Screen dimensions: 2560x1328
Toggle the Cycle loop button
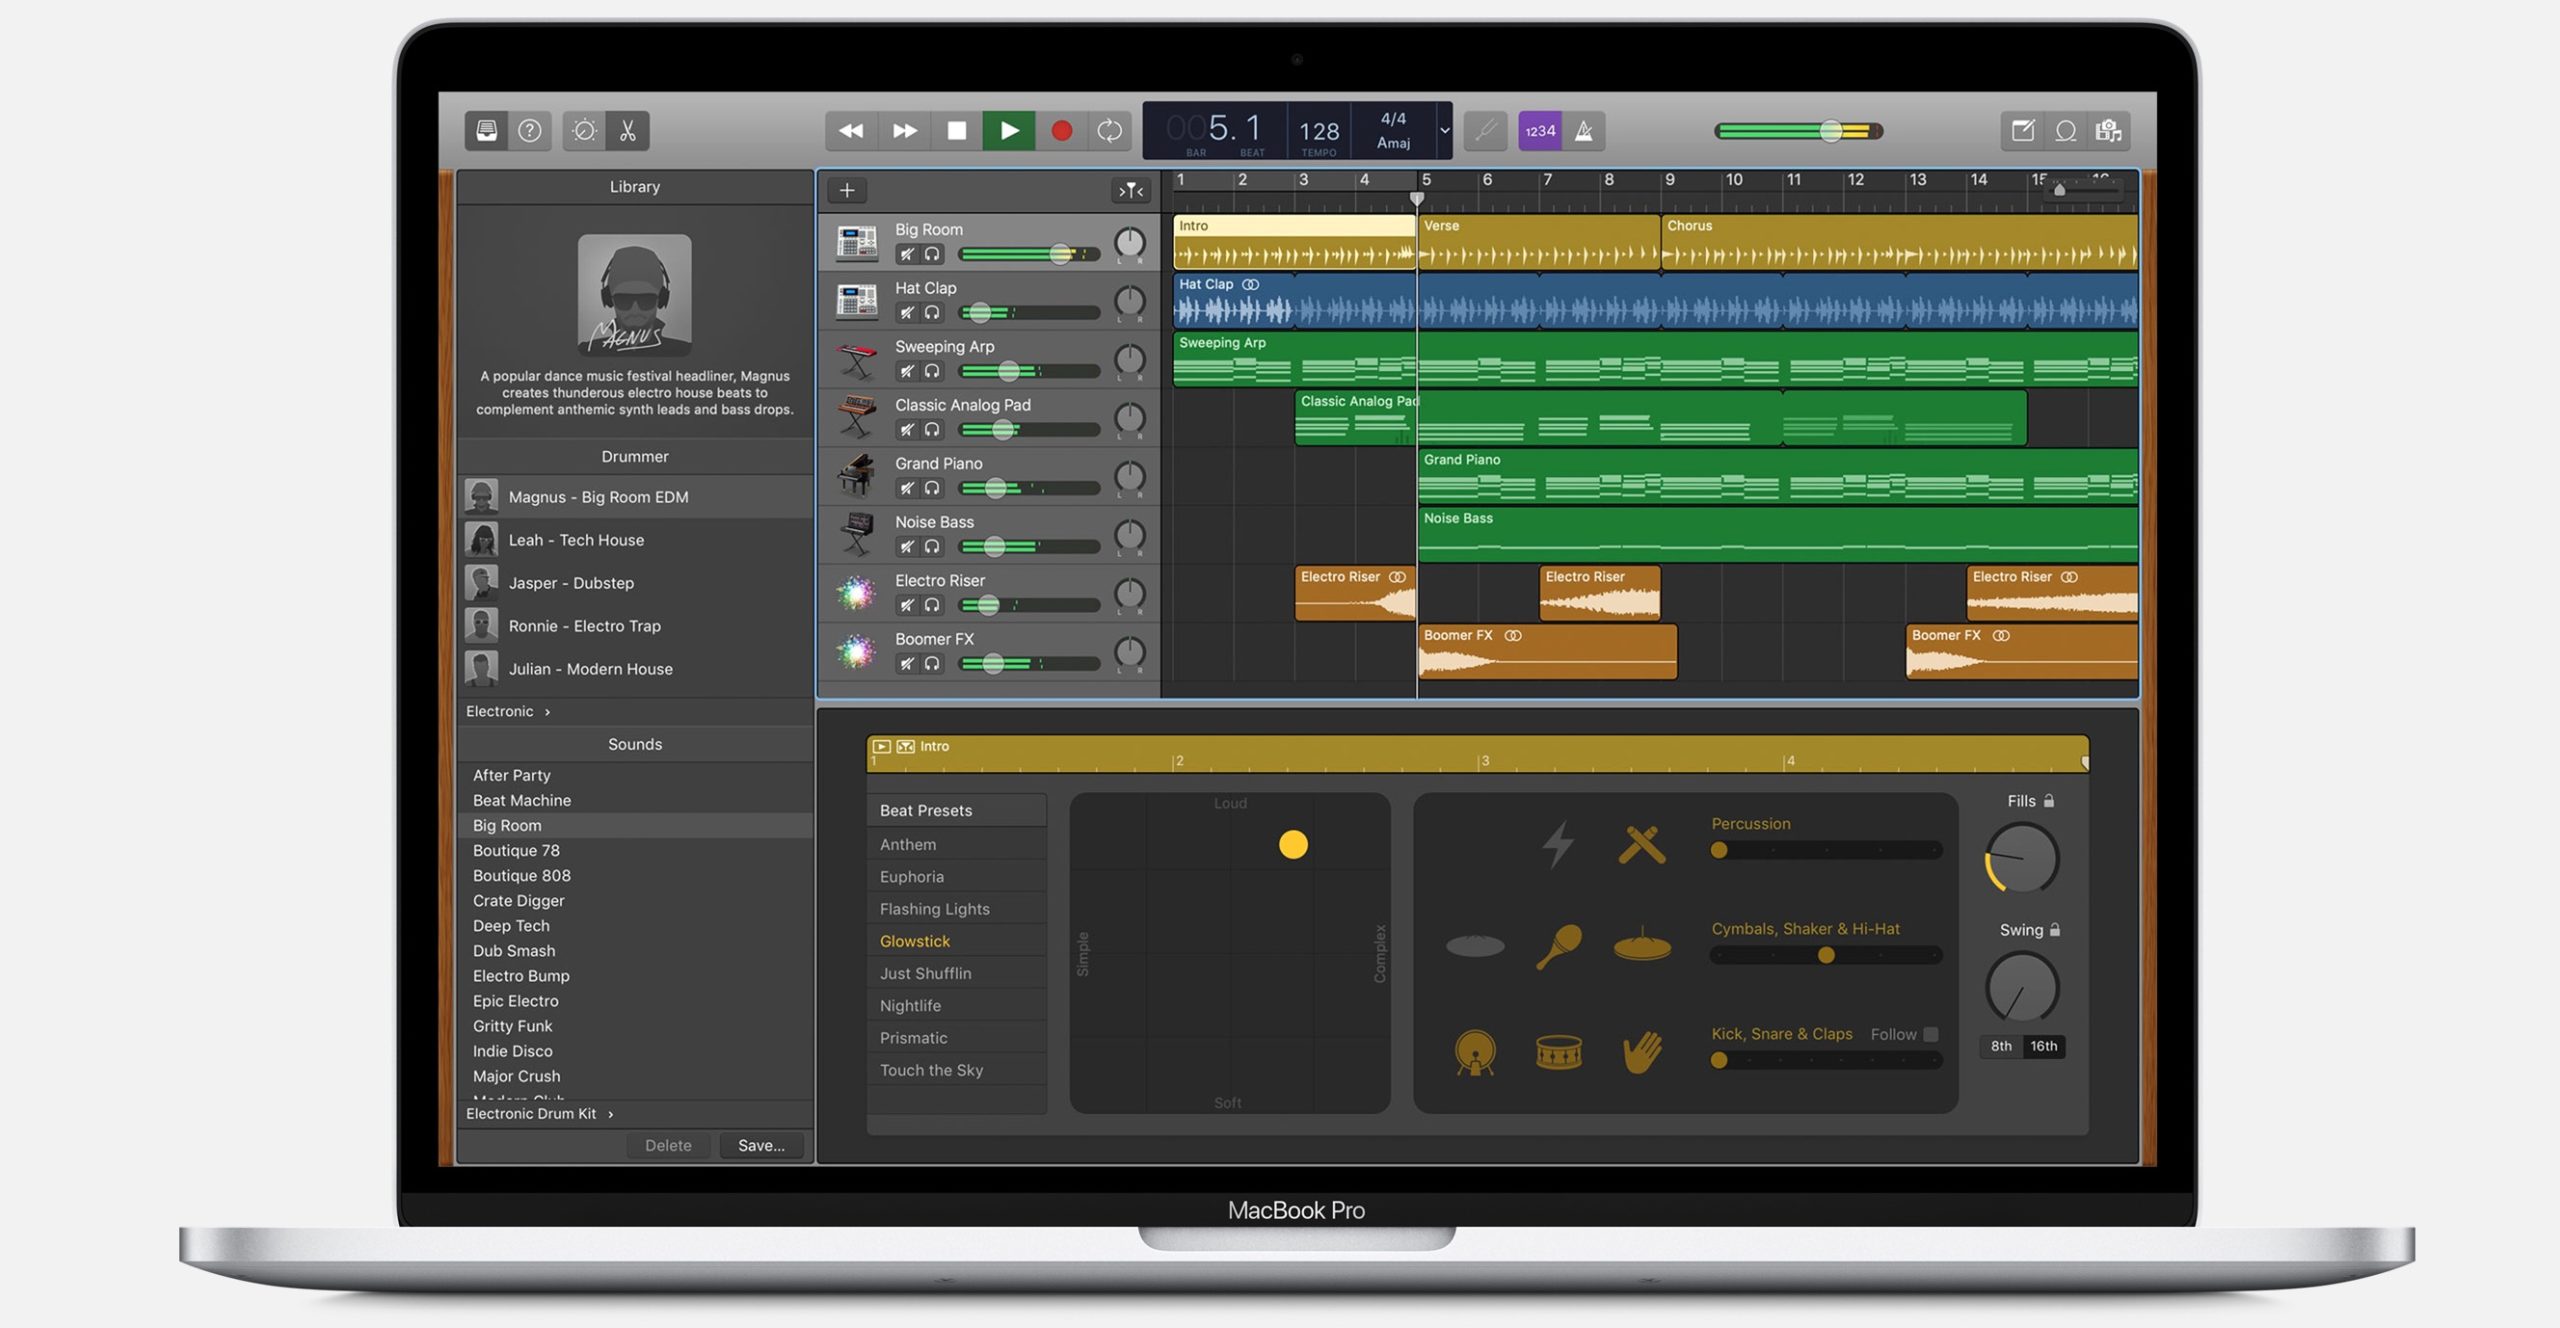pos(1110,131)
